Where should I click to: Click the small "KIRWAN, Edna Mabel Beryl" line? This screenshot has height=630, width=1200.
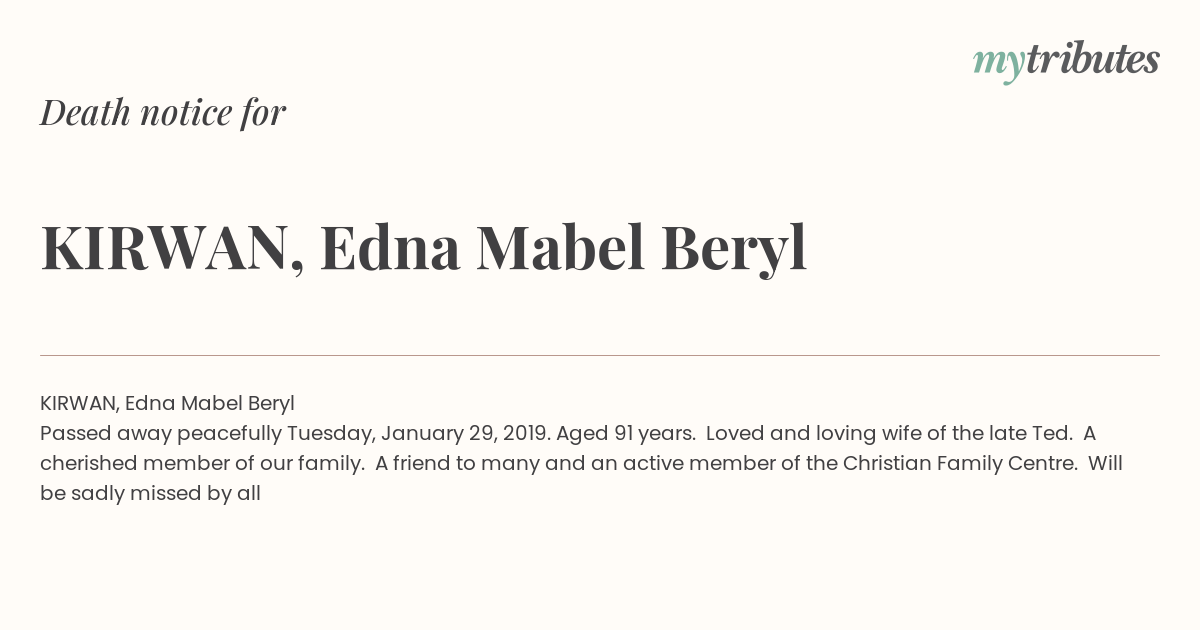pos(167,404)
